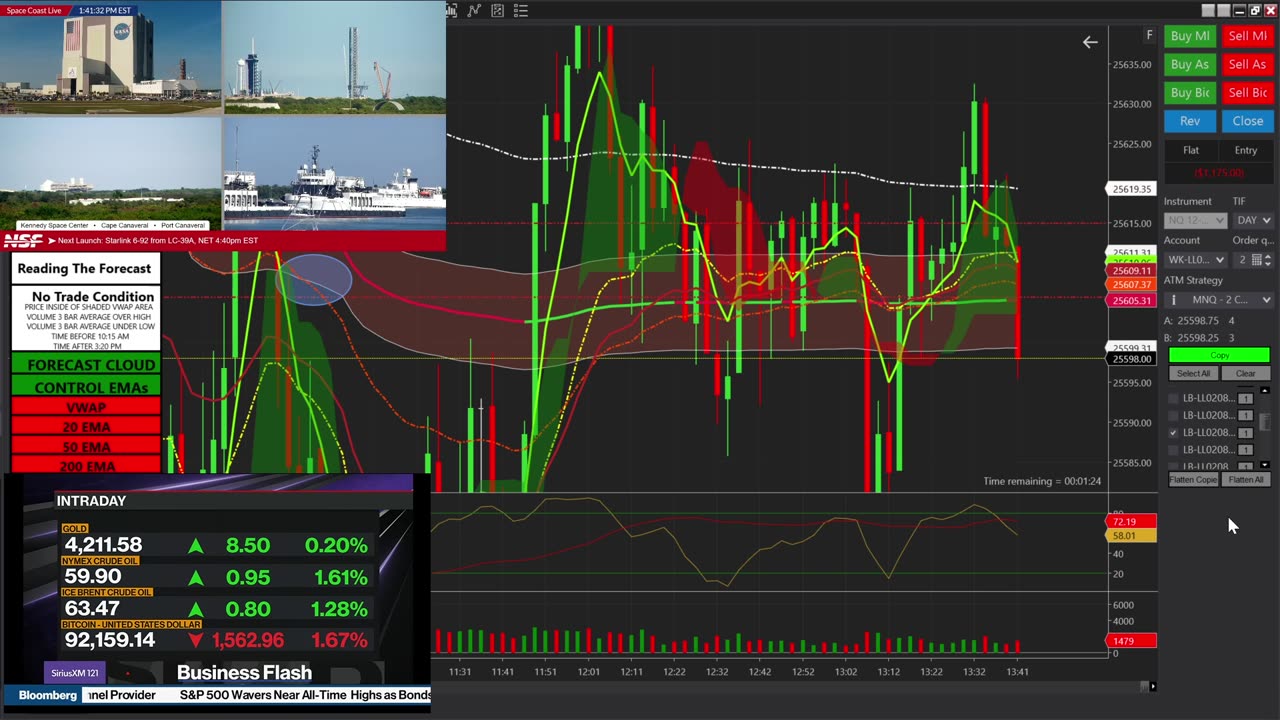Click the NSF logo on the stream

[x=22, y=240]
